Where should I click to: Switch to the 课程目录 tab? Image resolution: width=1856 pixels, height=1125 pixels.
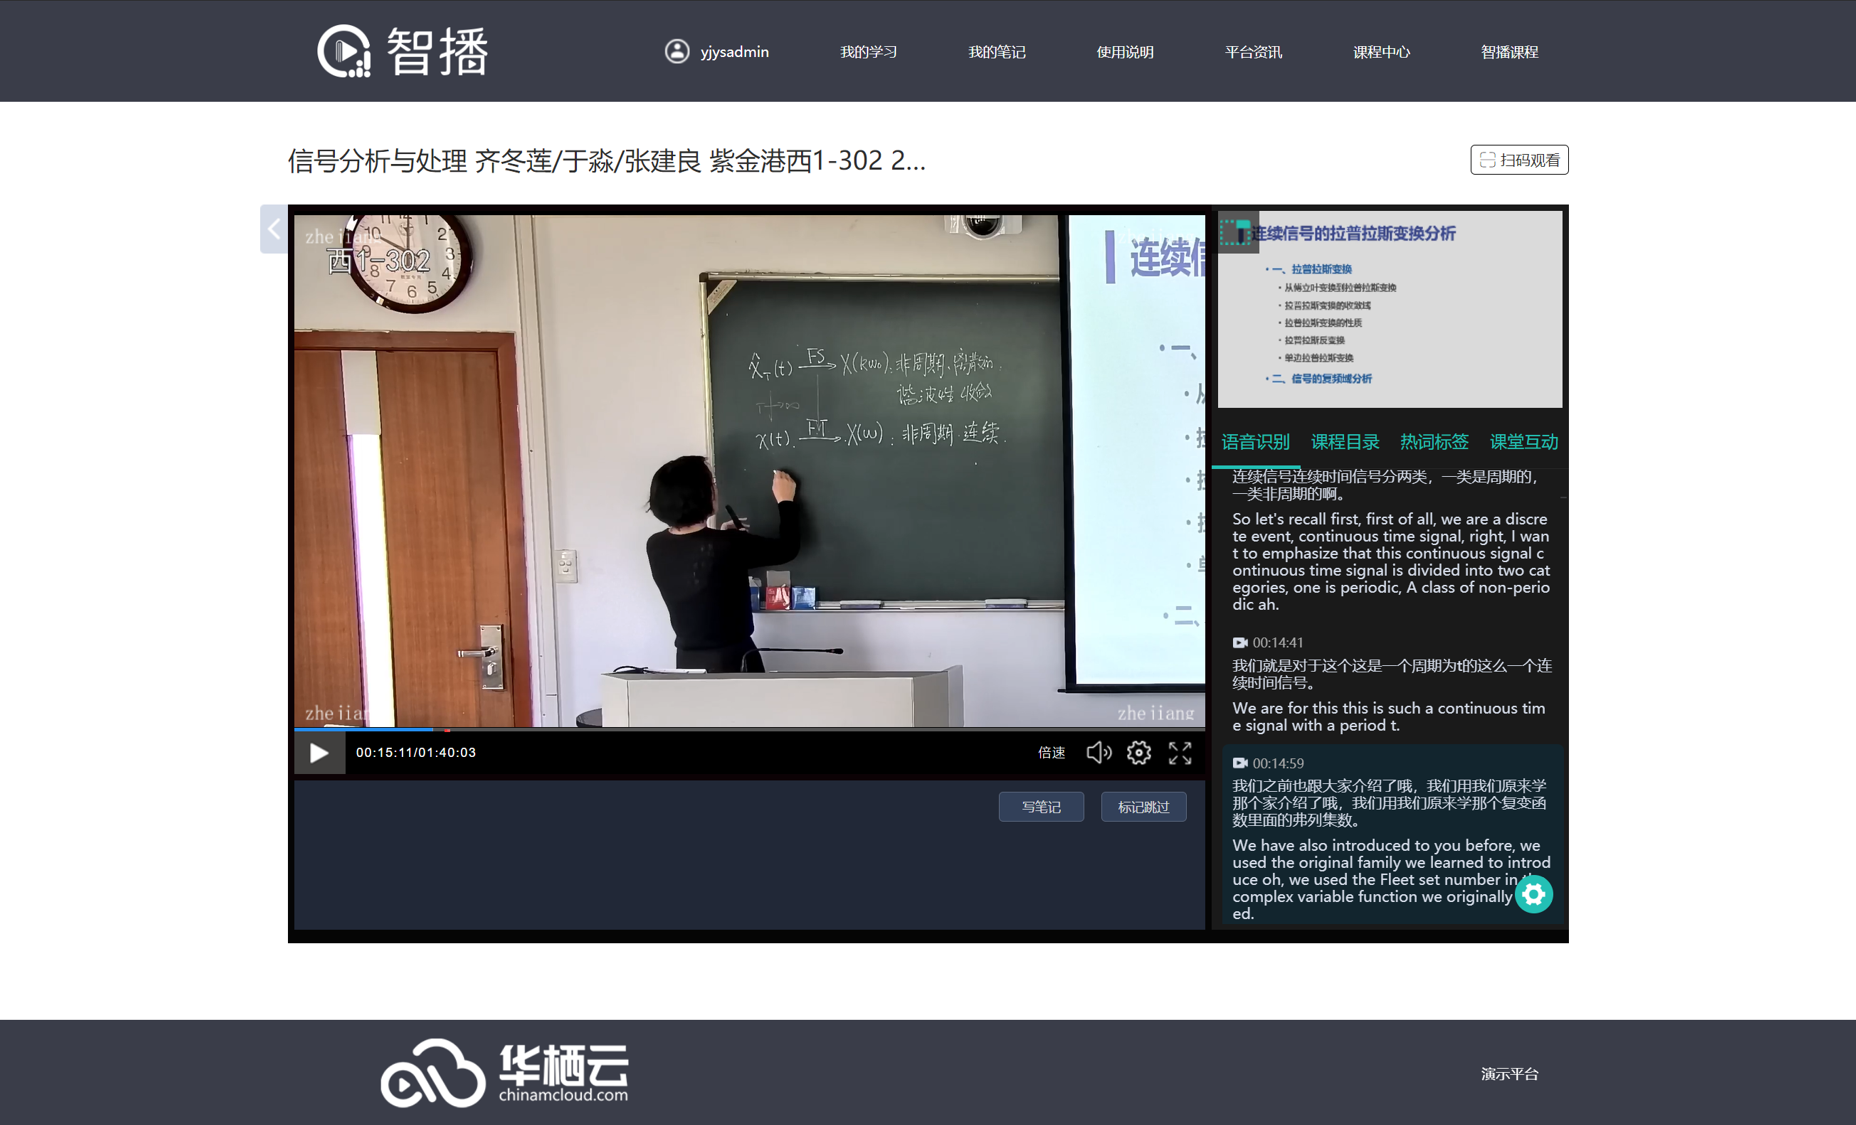point(1344,442)
